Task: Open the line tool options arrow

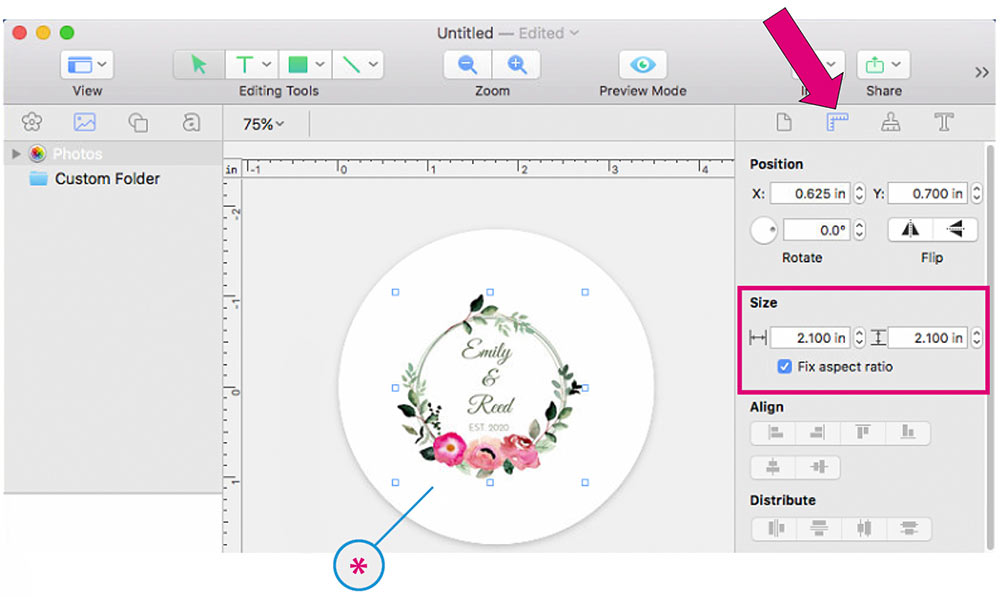Action: click(x=374, y=64)
